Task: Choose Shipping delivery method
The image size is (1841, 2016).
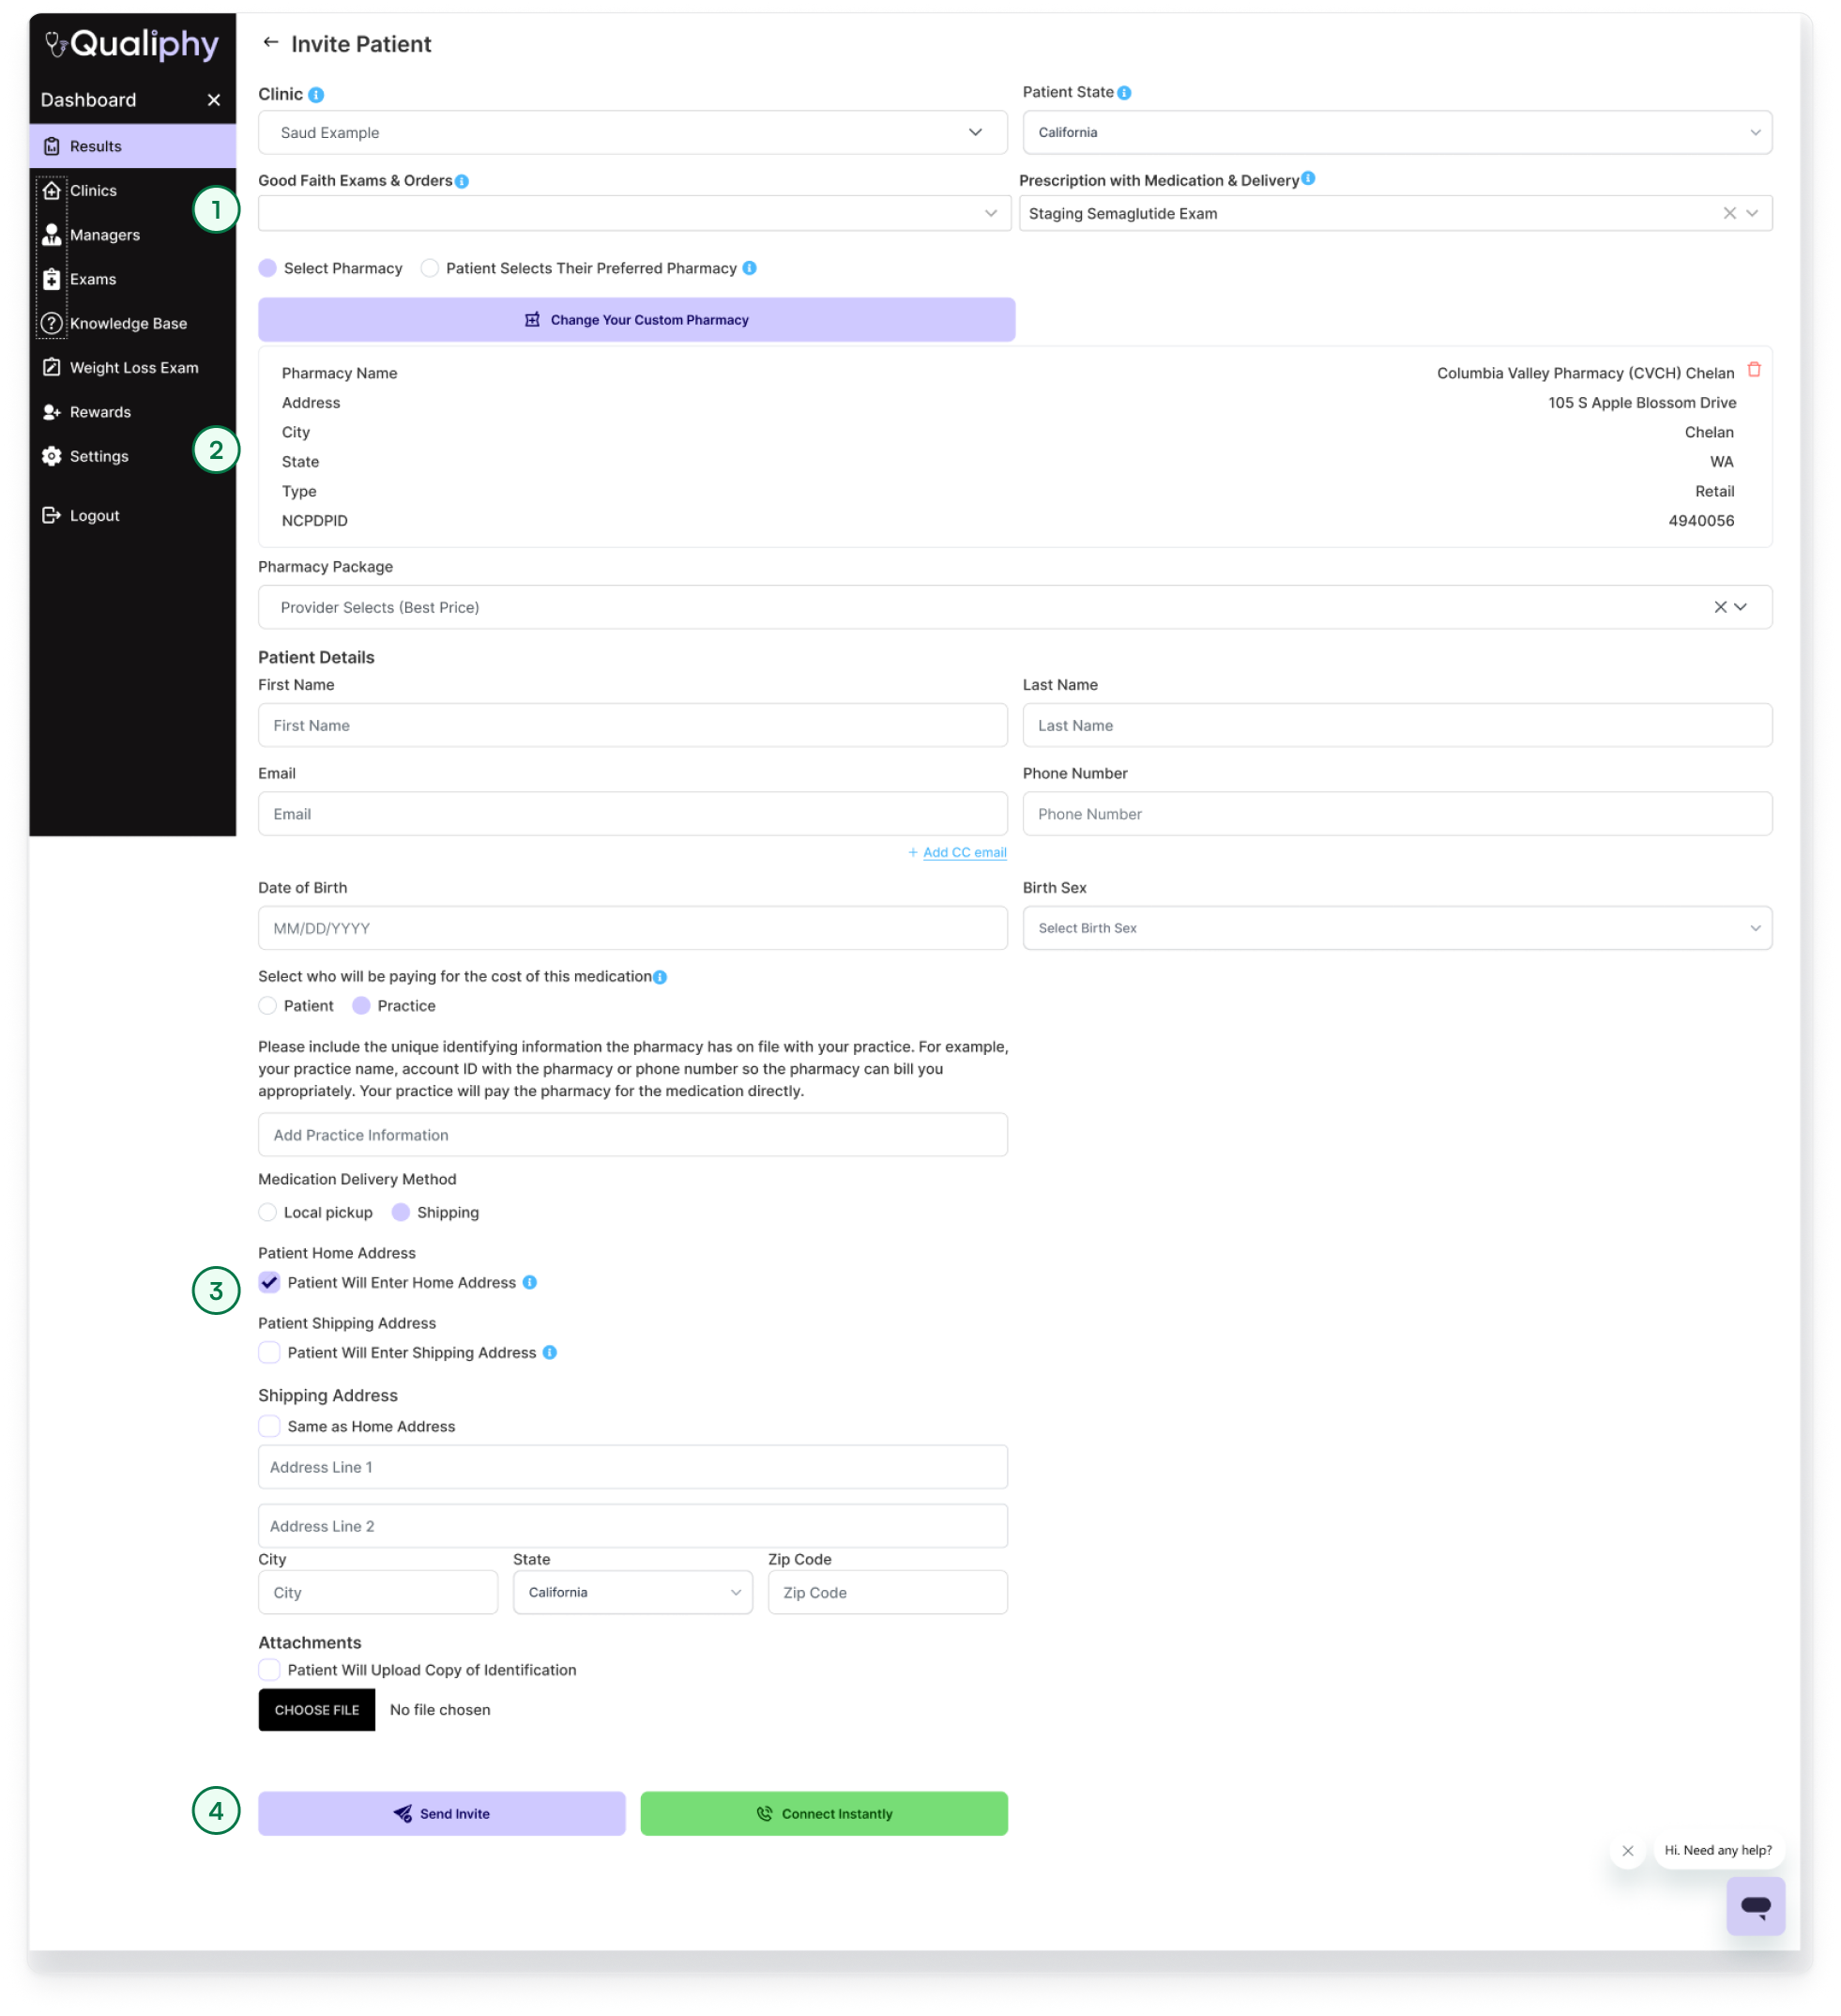Action: (x=401, y=1212)
